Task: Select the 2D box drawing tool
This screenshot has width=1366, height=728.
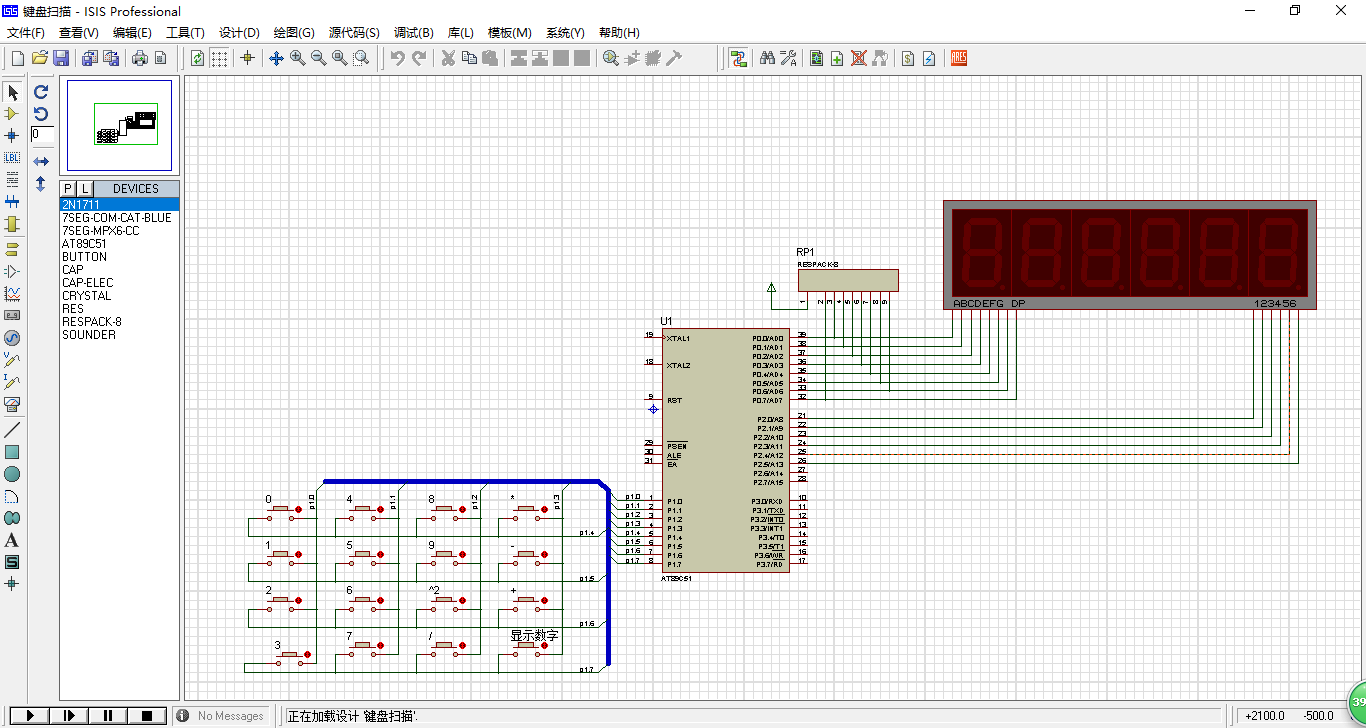Action: tap(12, 452)
